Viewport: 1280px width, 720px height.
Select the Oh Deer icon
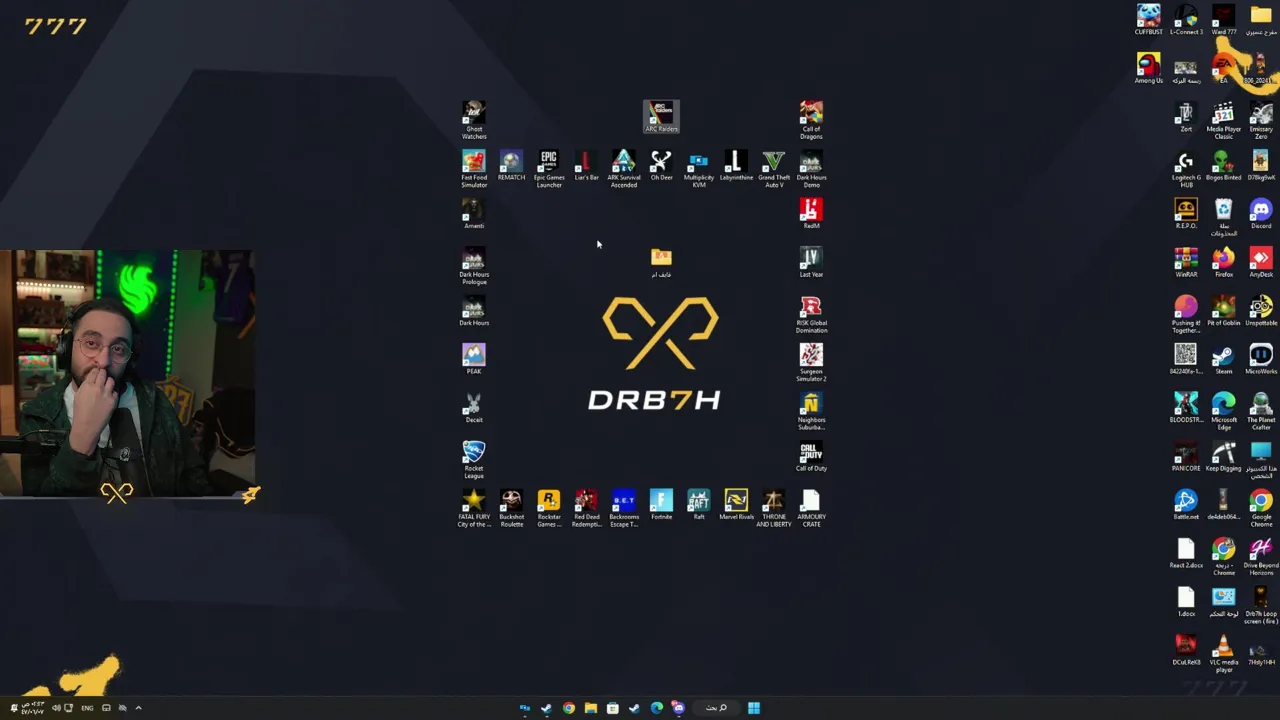(x=661, y=166)
